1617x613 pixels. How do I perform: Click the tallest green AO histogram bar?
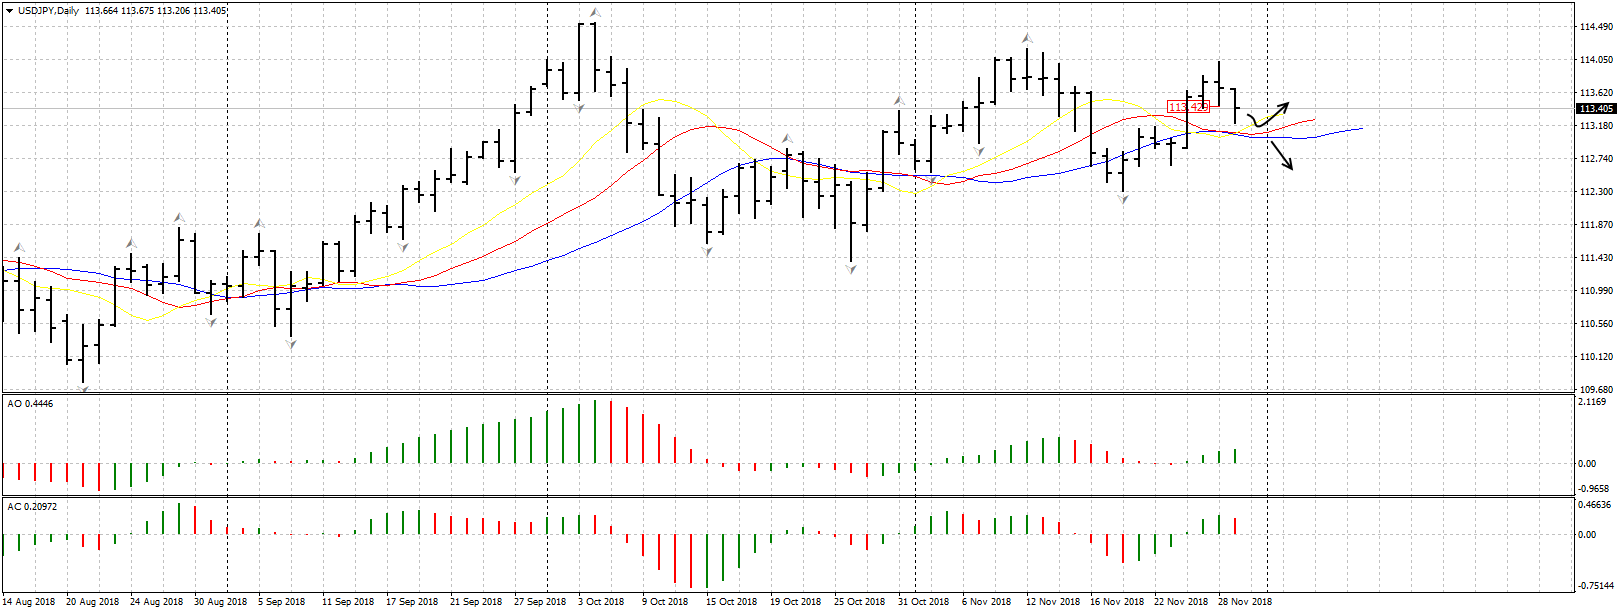coord(595,431)
